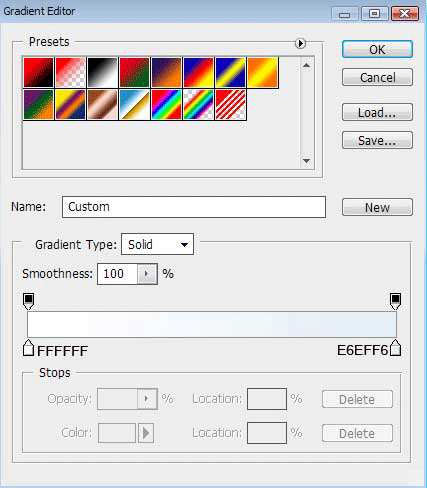Click the presets scrollbar down arrow
Viewport: 427px width, 488px height.
click(306, 161)
